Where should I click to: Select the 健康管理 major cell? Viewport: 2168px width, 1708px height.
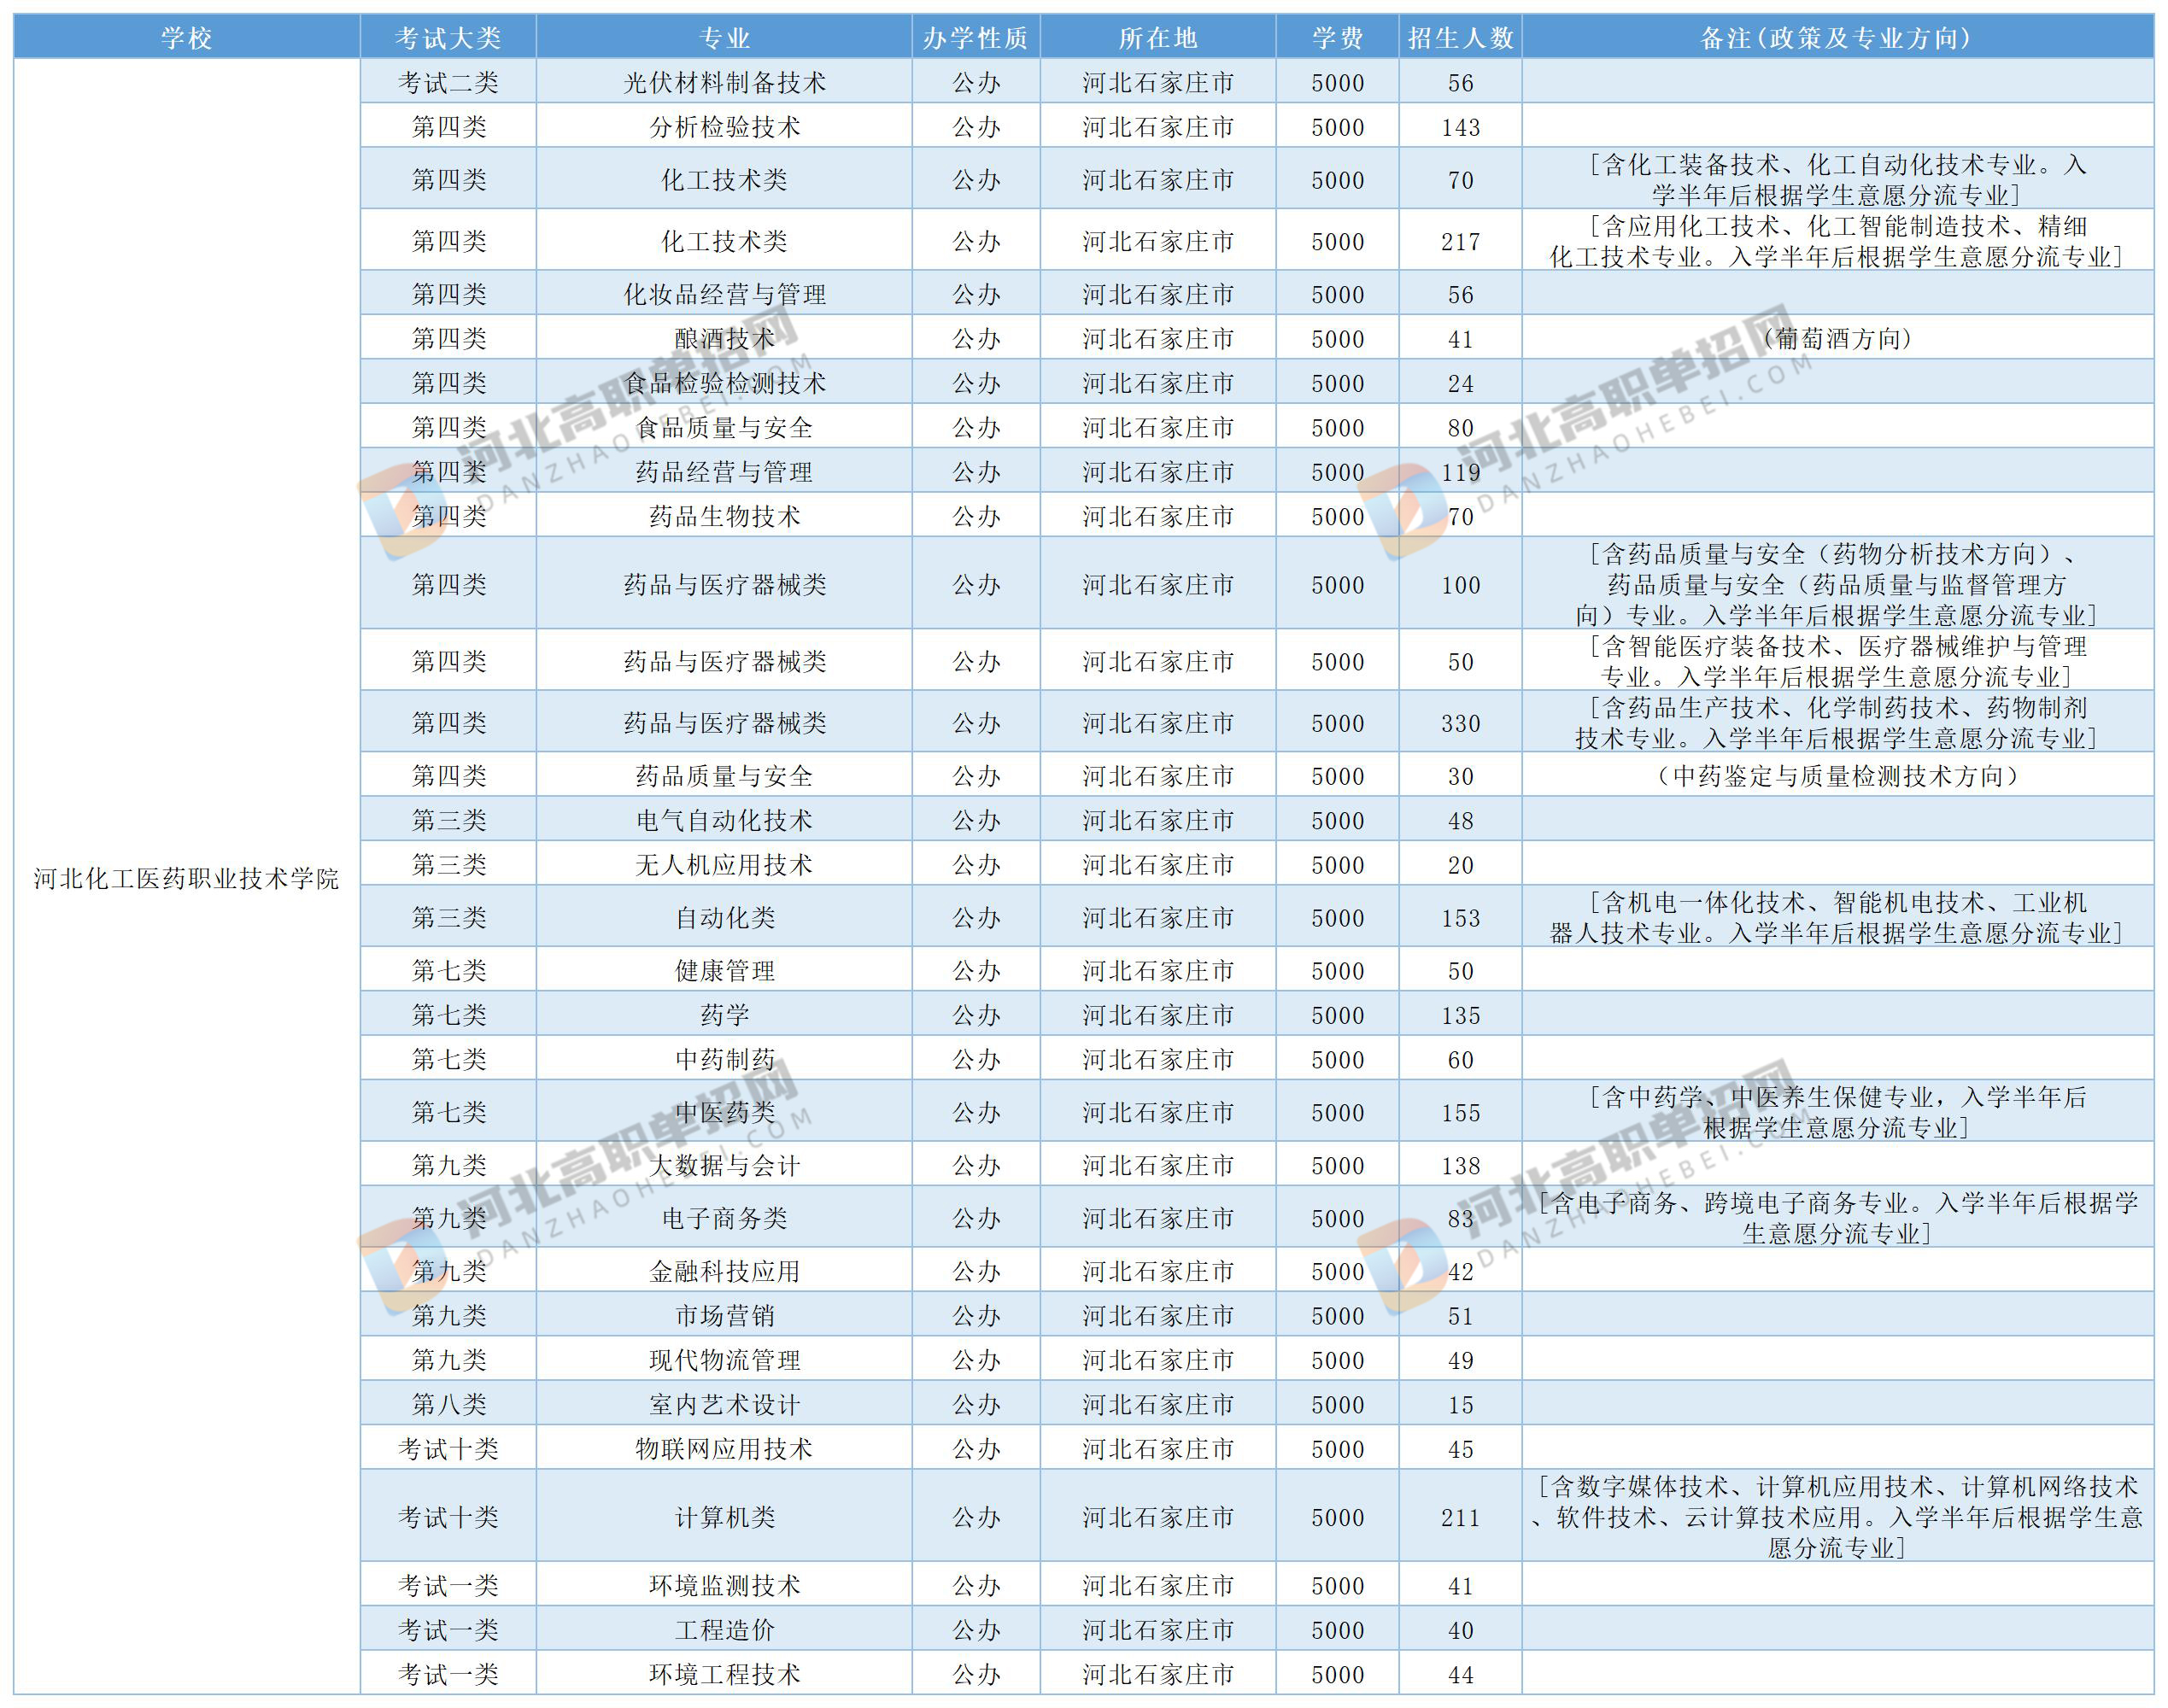click(x=724, y=970)
